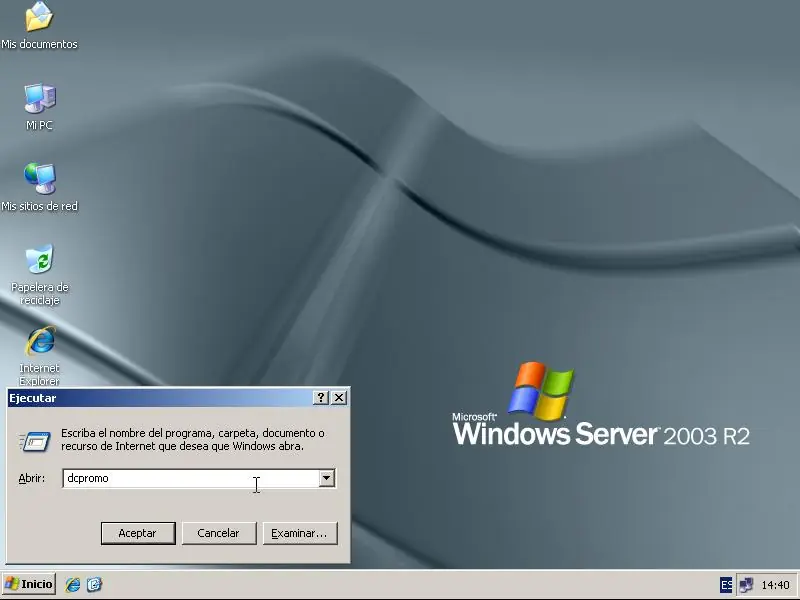800x600 pixels.
Task: Launch Internet Explorer from quick launch bar
Action: click(72, 584)
